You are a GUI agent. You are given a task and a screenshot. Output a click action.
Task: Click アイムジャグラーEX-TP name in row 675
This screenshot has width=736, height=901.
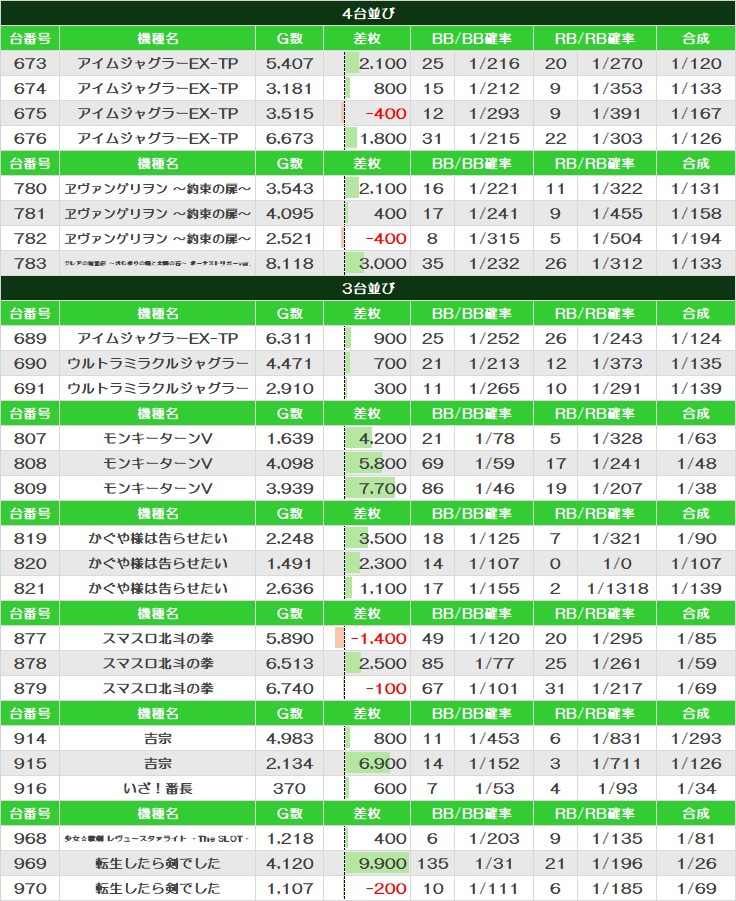click(x=157, y=113)
